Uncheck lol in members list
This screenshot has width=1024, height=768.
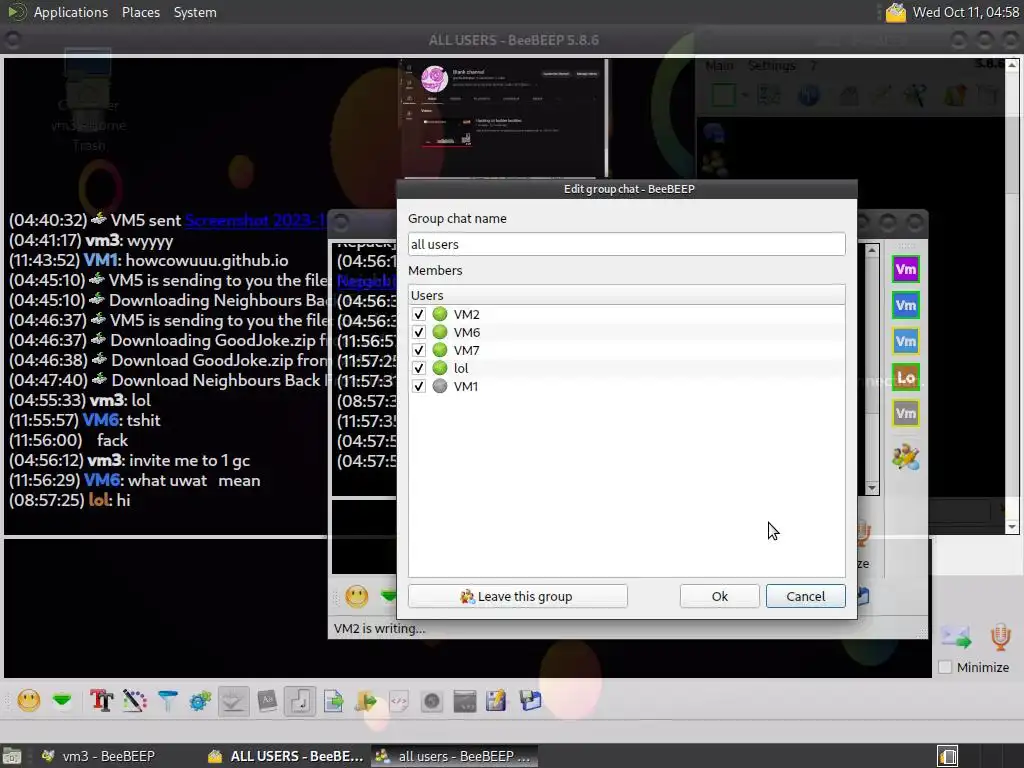click(x=419, y=368)
